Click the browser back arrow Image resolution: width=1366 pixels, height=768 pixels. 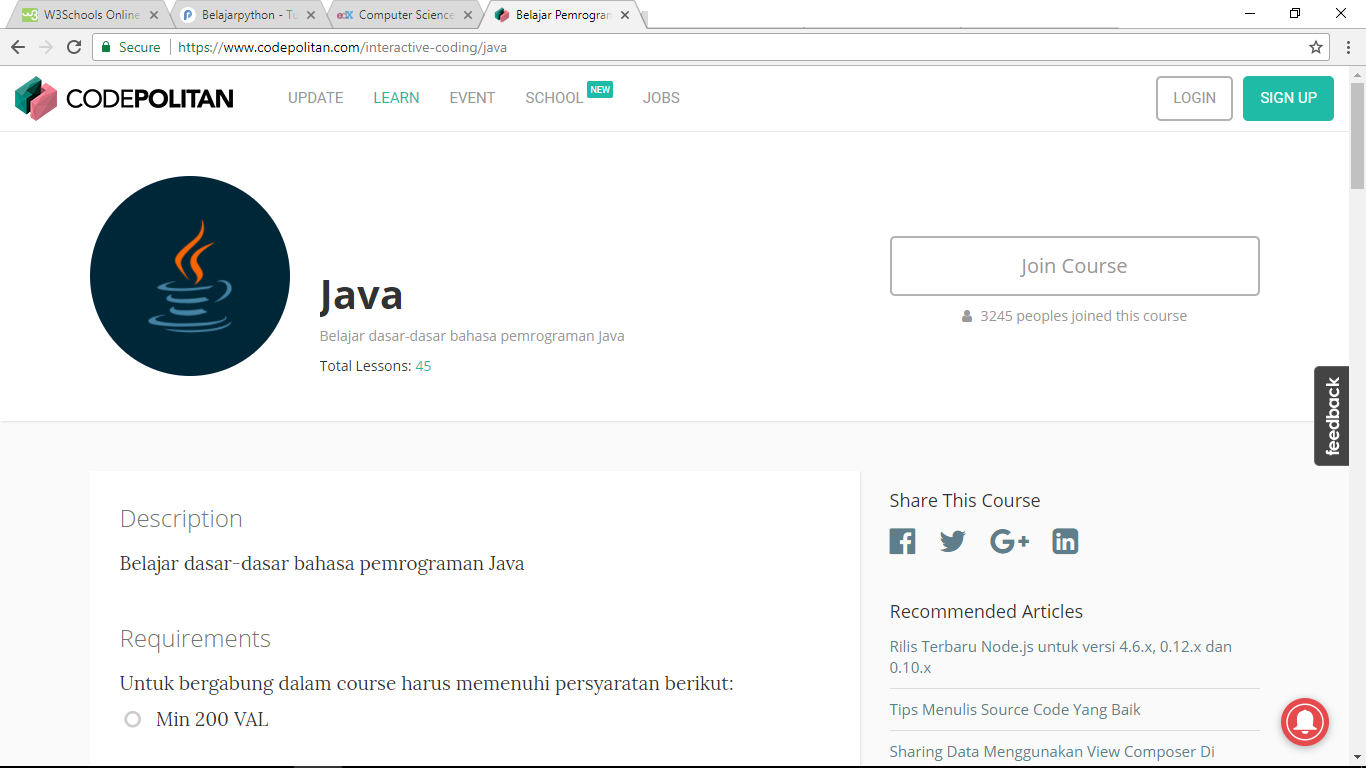click(x=18, y=47)
